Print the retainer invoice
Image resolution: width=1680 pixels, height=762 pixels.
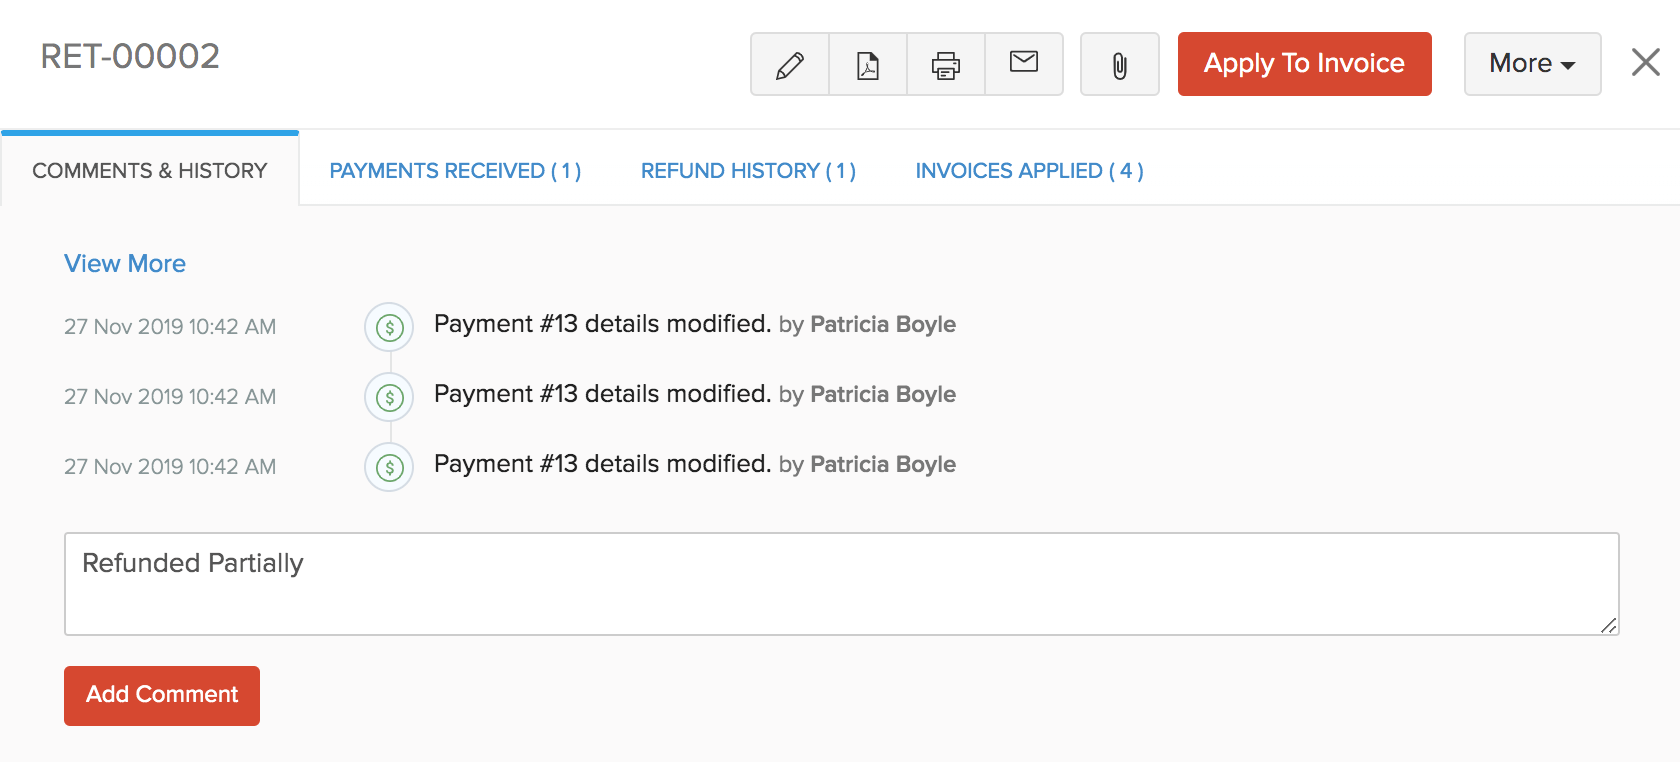click(946, 65)
